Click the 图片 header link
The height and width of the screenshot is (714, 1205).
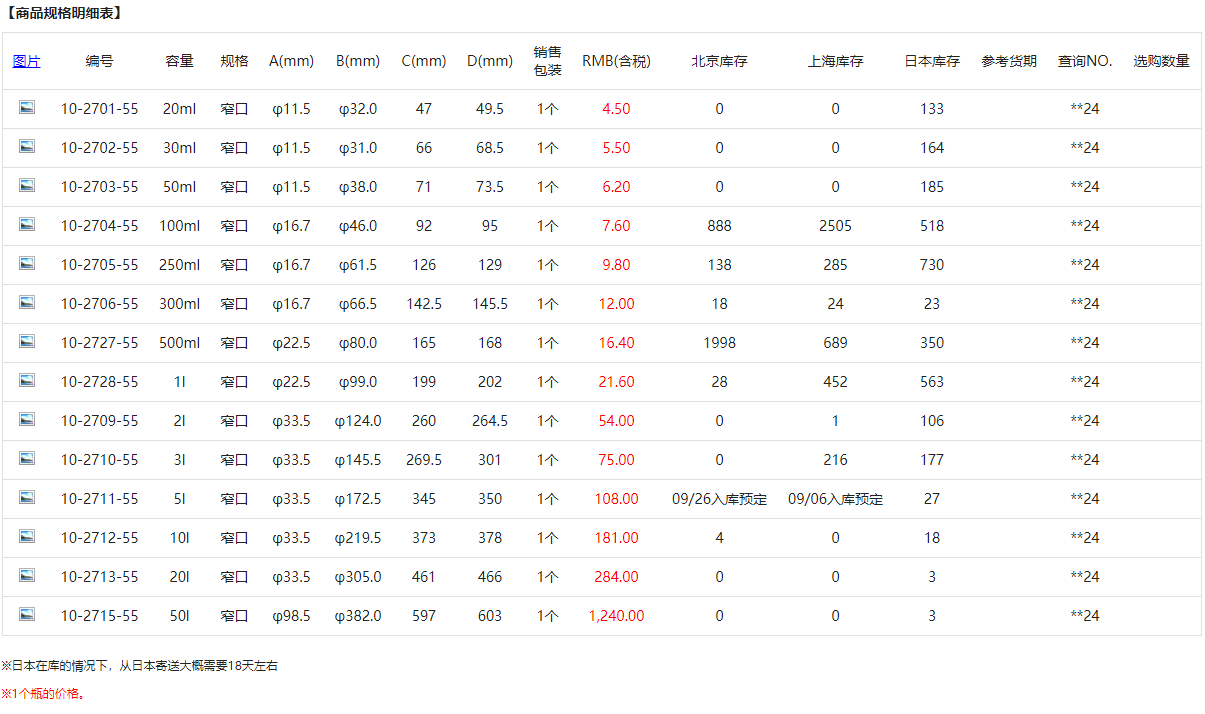click(27, 61)
